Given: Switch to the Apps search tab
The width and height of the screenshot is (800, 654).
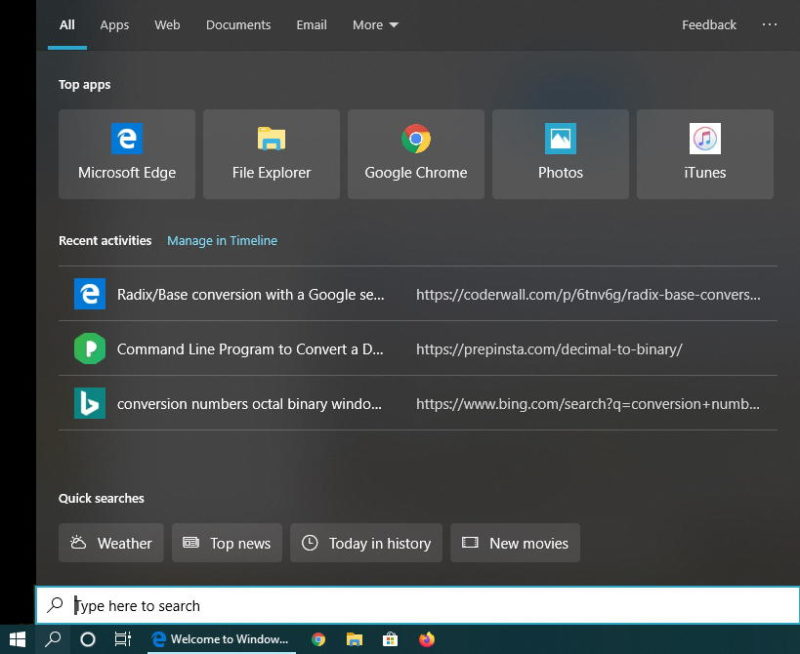Looking at the screenshot, I should (113, 25).
